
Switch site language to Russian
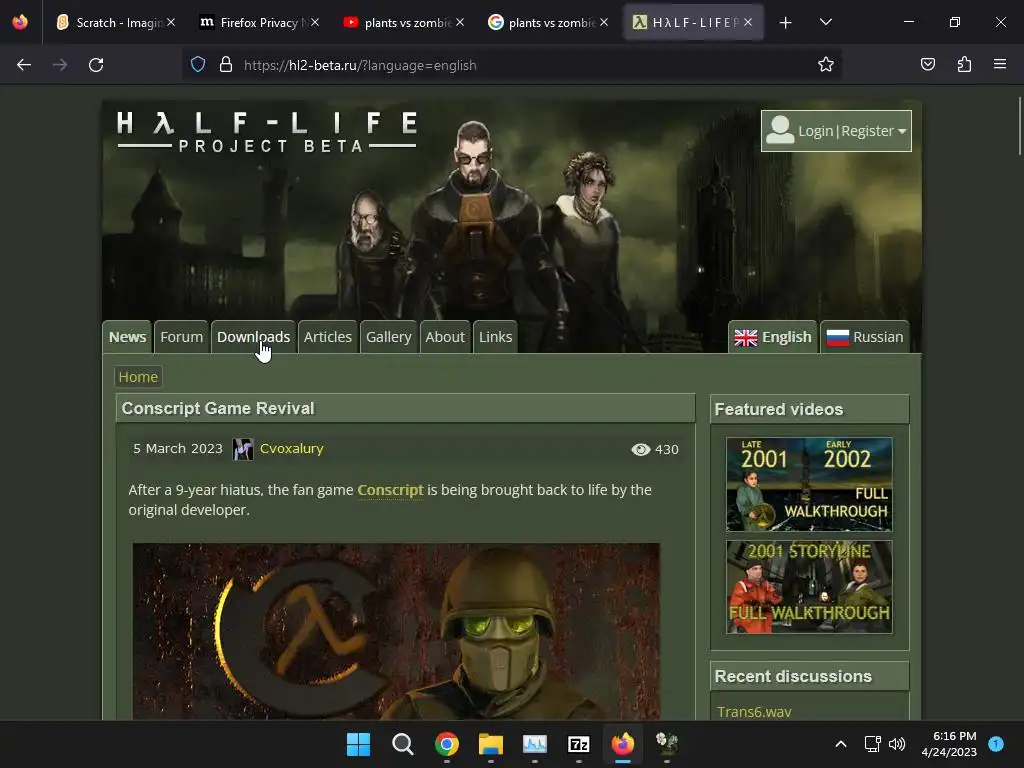[x=865, y=336]
